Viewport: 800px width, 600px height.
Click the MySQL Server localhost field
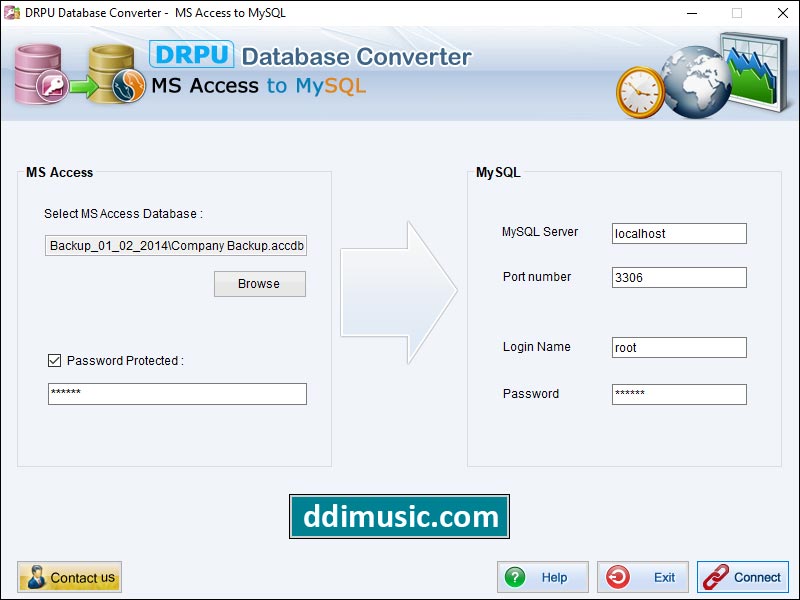(678, 233)
